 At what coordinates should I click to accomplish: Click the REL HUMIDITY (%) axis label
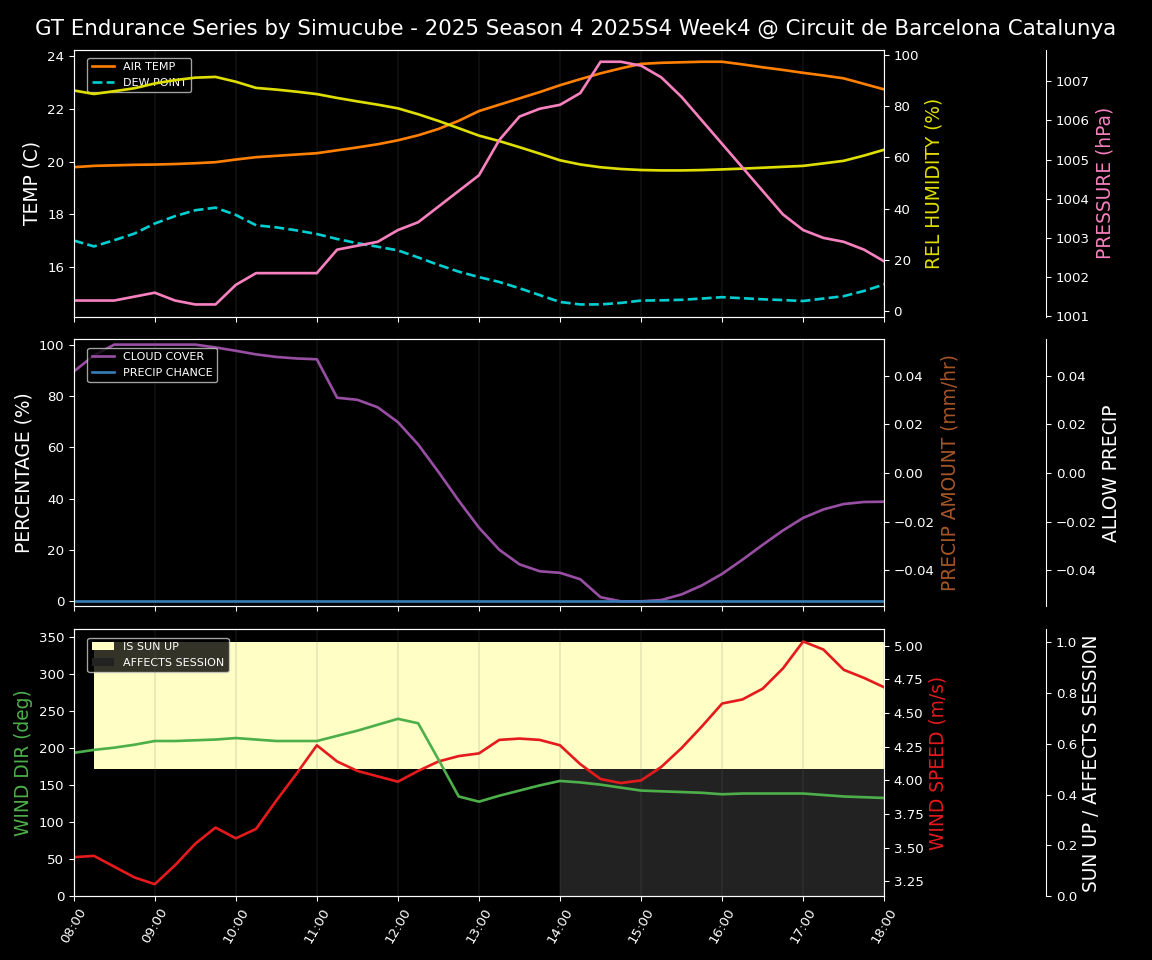coord(933,184)
